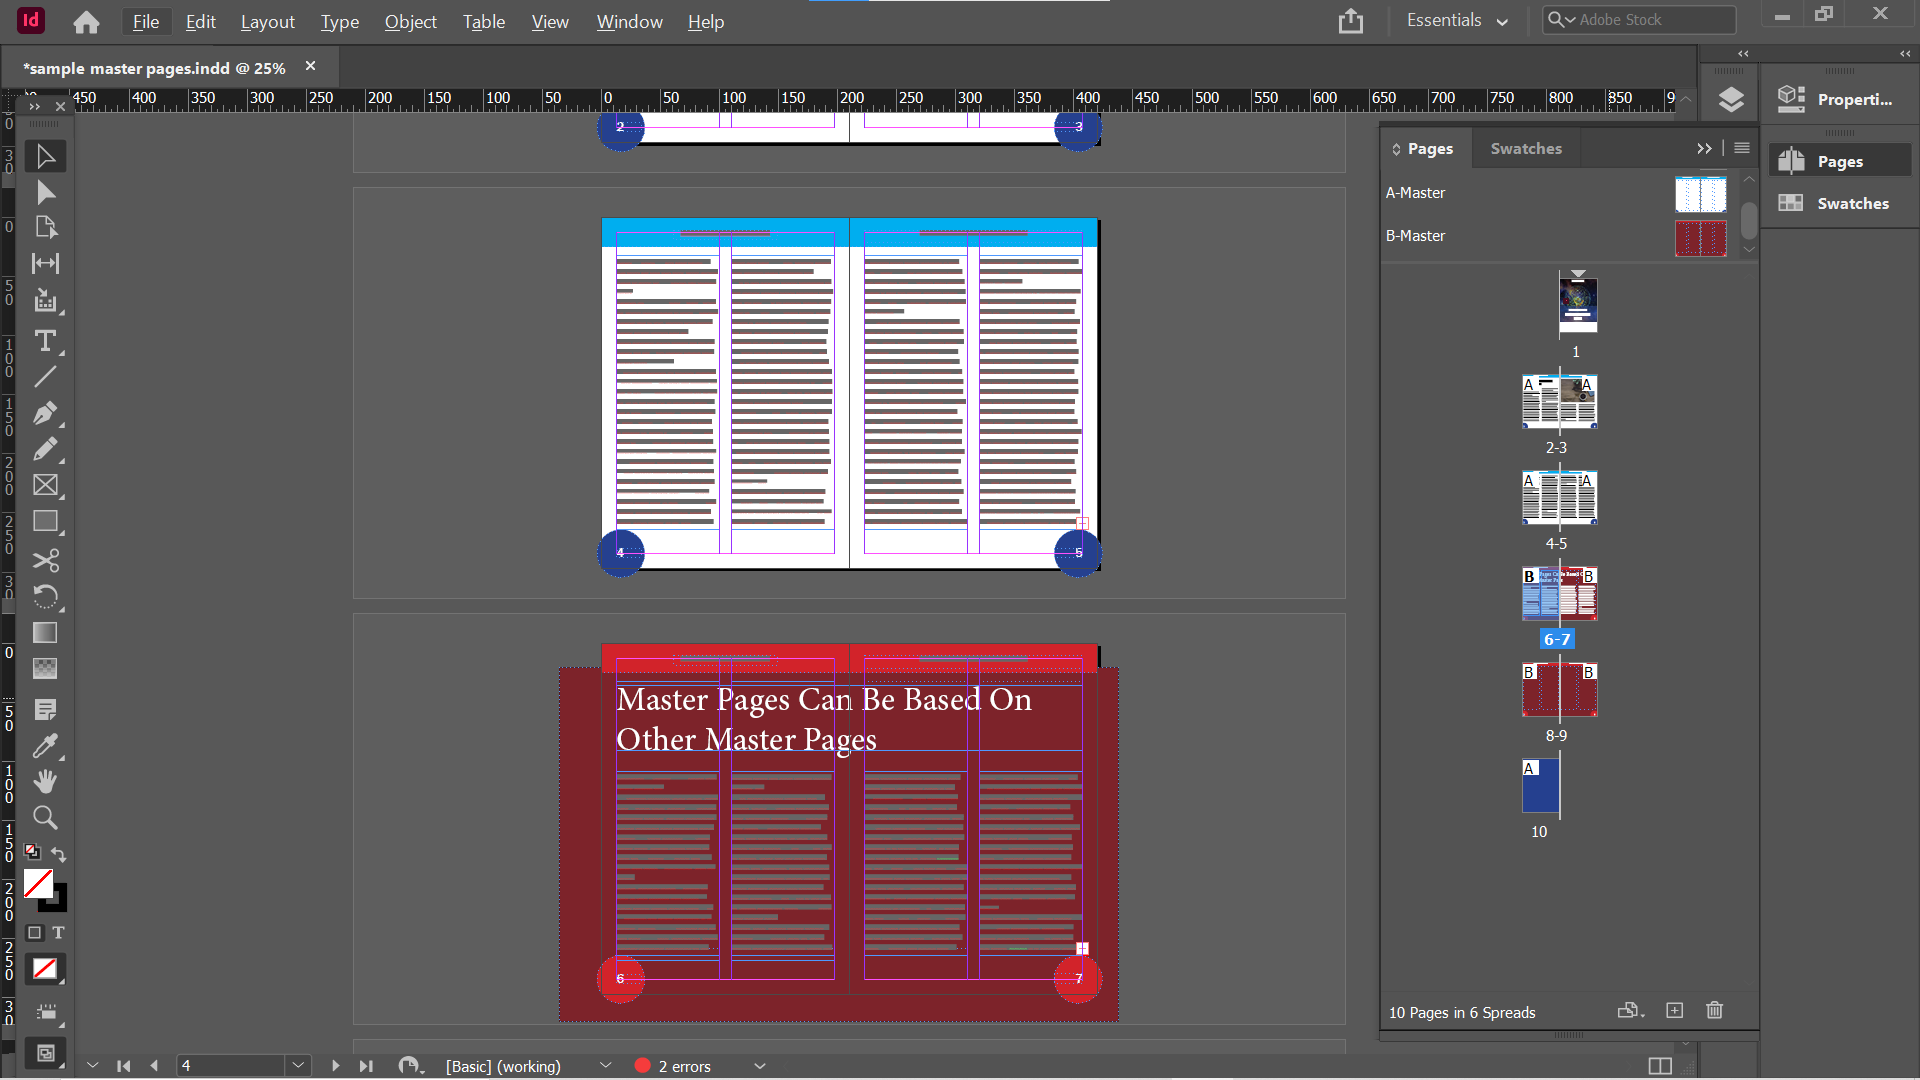The height and width of the screenshot is (1080, 1920).
Task: Open the page number dropdown
Action: (298, 1065)
